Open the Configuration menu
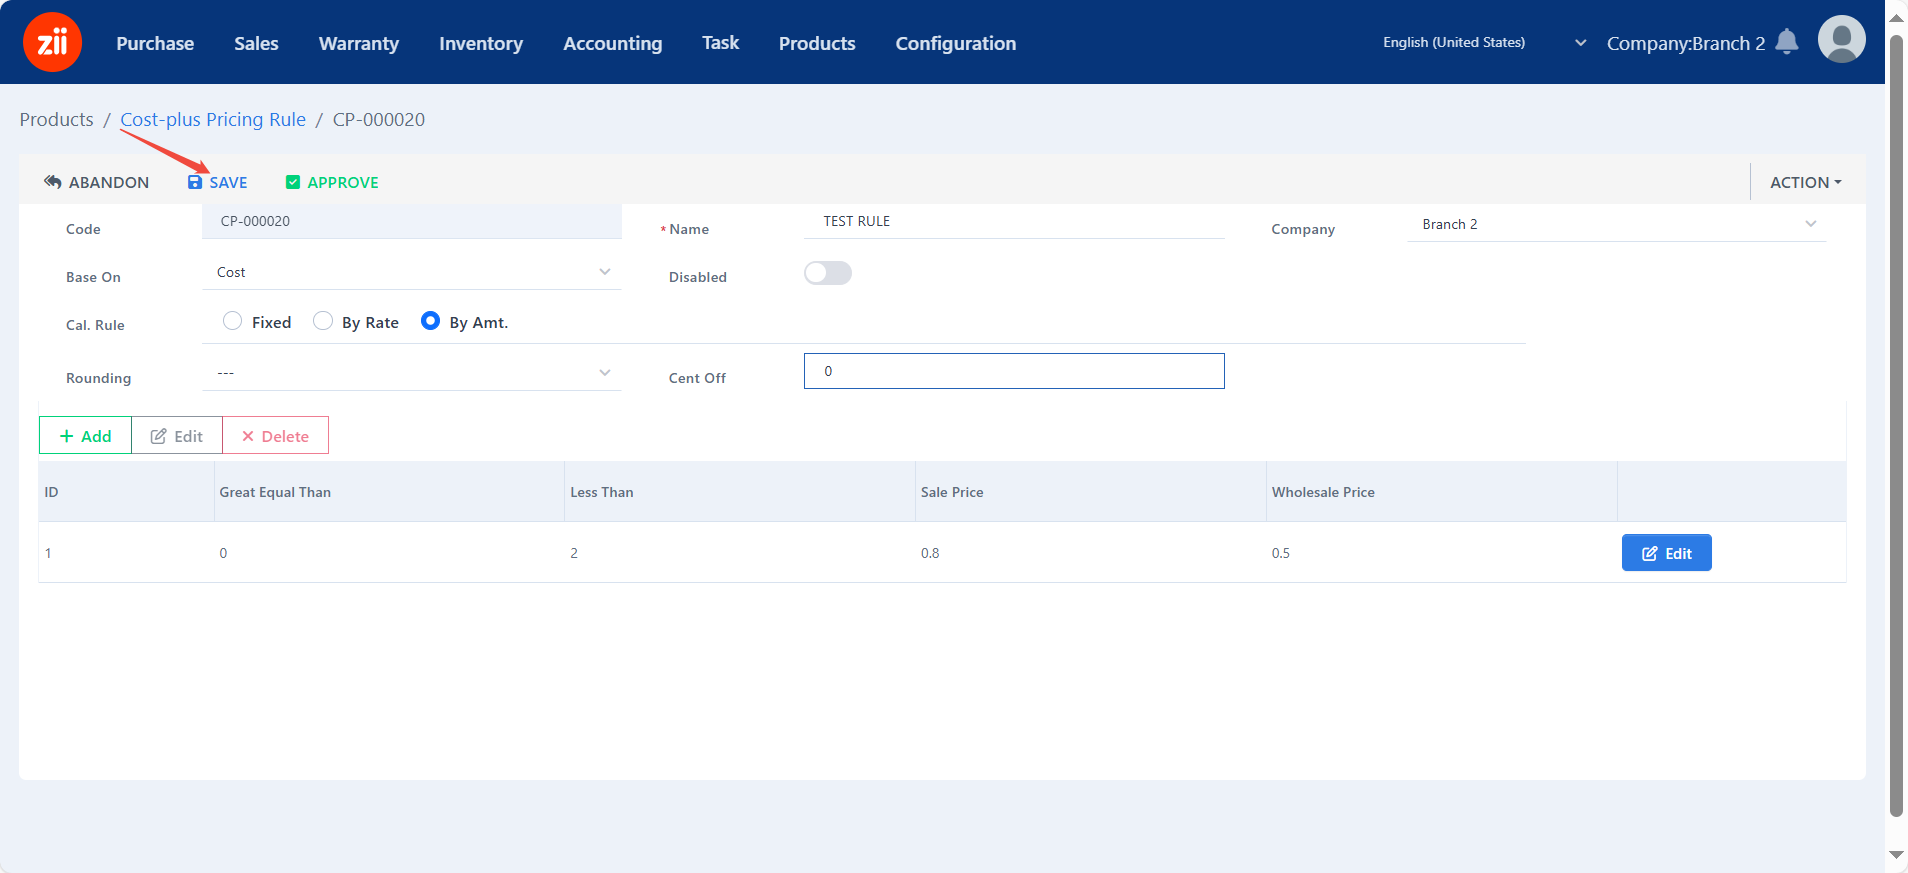Image resolution: width=1908 pixels, height=873 pixels. [956, 43]
